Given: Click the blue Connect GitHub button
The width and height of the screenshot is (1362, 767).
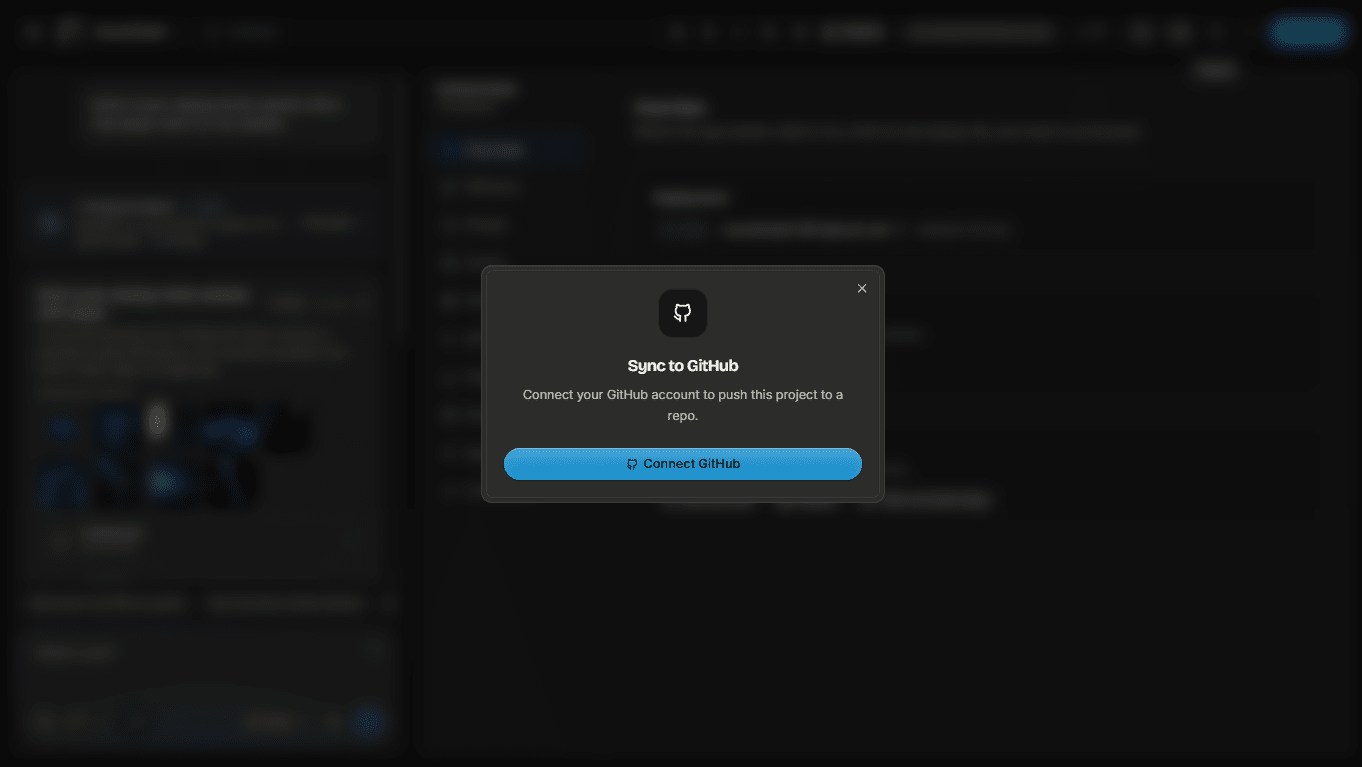Looking at the screenshot, I should pos(682,464).
